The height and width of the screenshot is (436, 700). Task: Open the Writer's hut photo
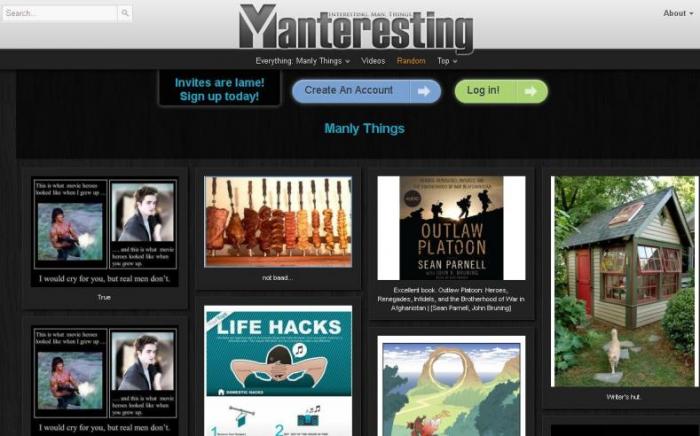point(624,281)
